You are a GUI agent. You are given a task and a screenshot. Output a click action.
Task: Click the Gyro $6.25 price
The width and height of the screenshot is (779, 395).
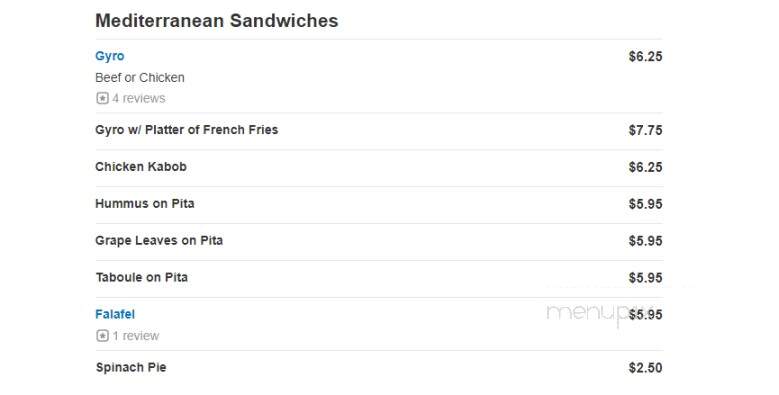pos(645,57)
